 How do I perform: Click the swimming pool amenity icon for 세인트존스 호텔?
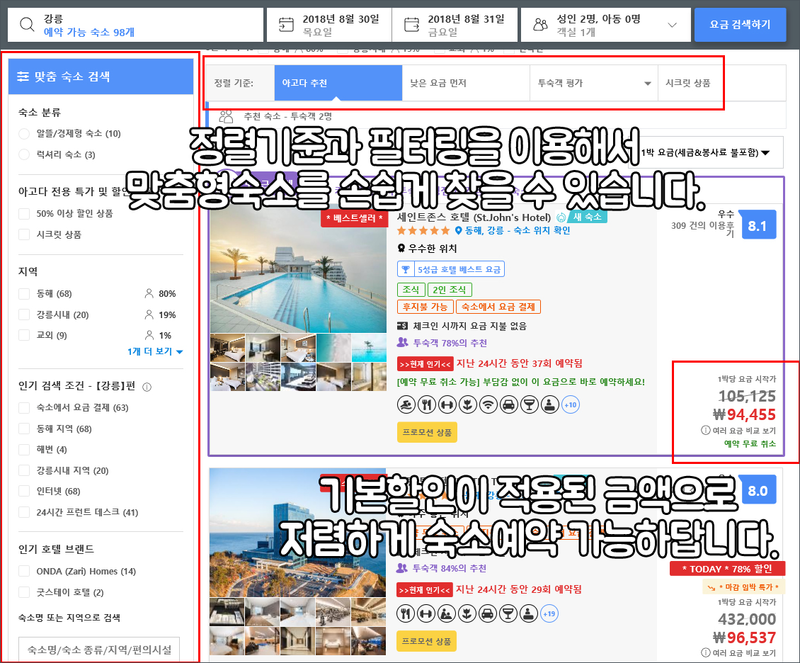pyautogui.click(x=406, y=405)
